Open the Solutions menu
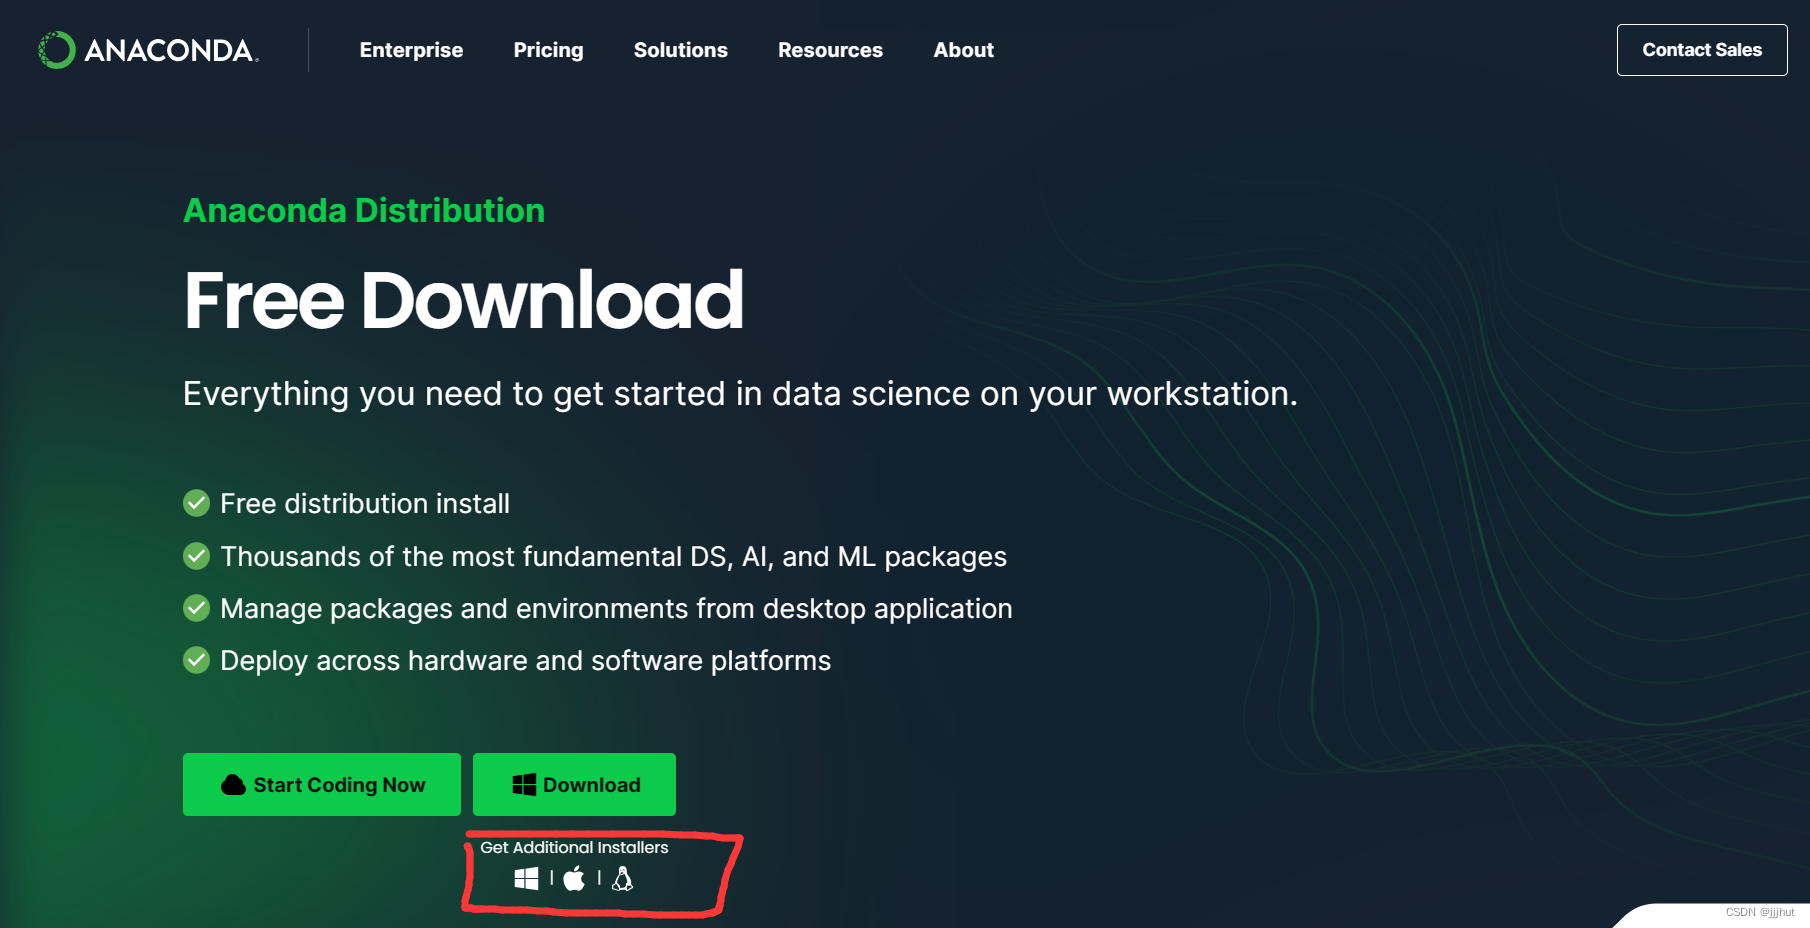The image size is (1810, 928). coord(681,50)
